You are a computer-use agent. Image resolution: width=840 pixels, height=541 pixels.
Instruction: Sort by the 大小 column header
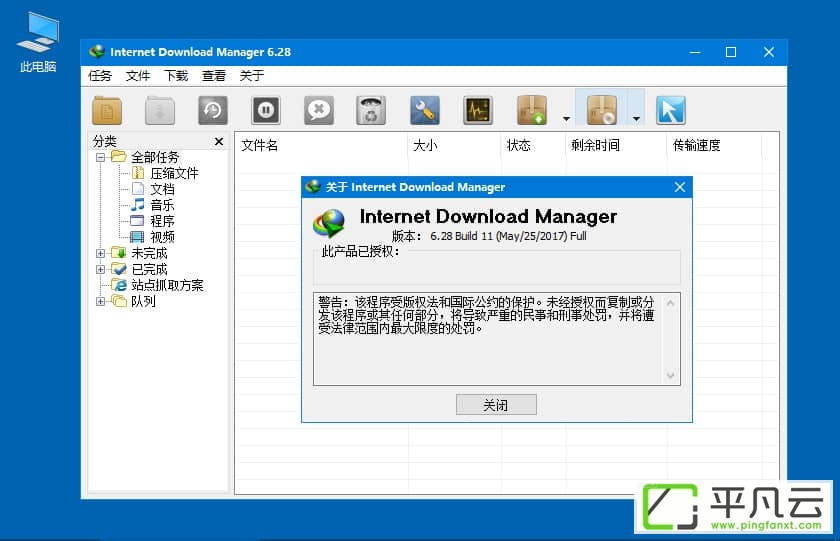click(454, 145)
